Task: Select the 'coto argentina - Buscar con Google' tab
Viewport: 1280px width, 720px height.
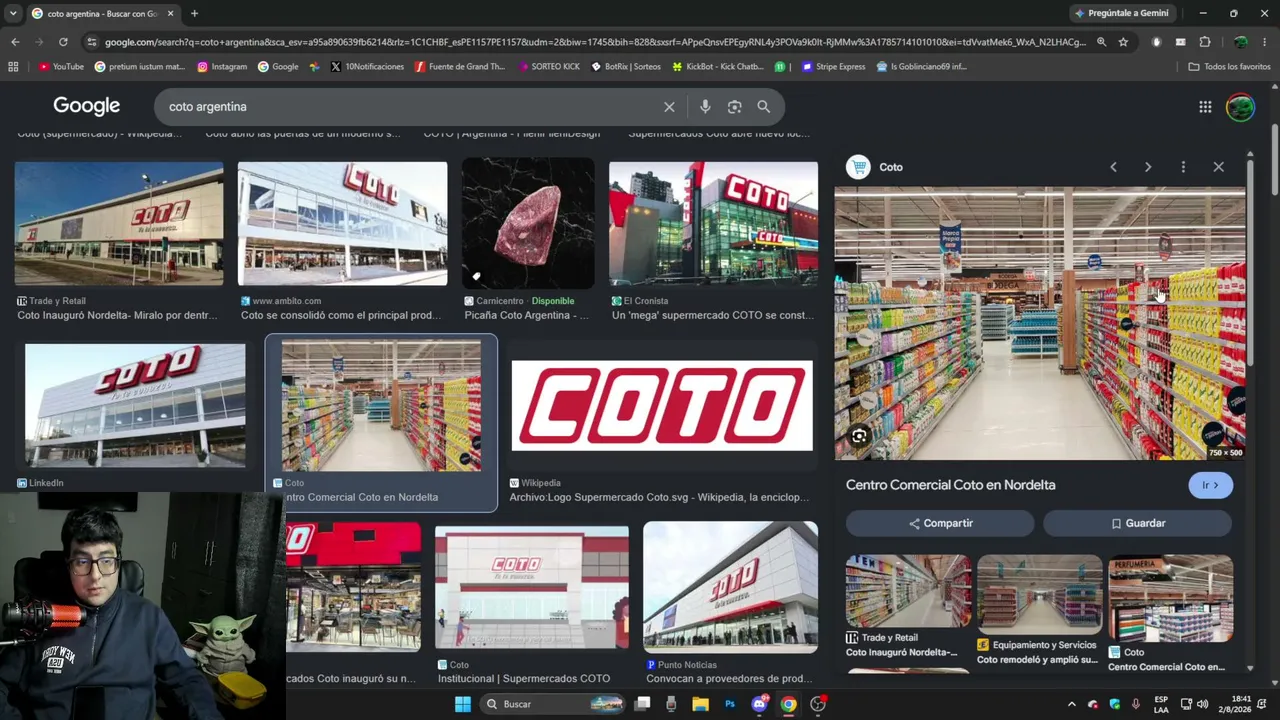Action: (x=103, y=13)
